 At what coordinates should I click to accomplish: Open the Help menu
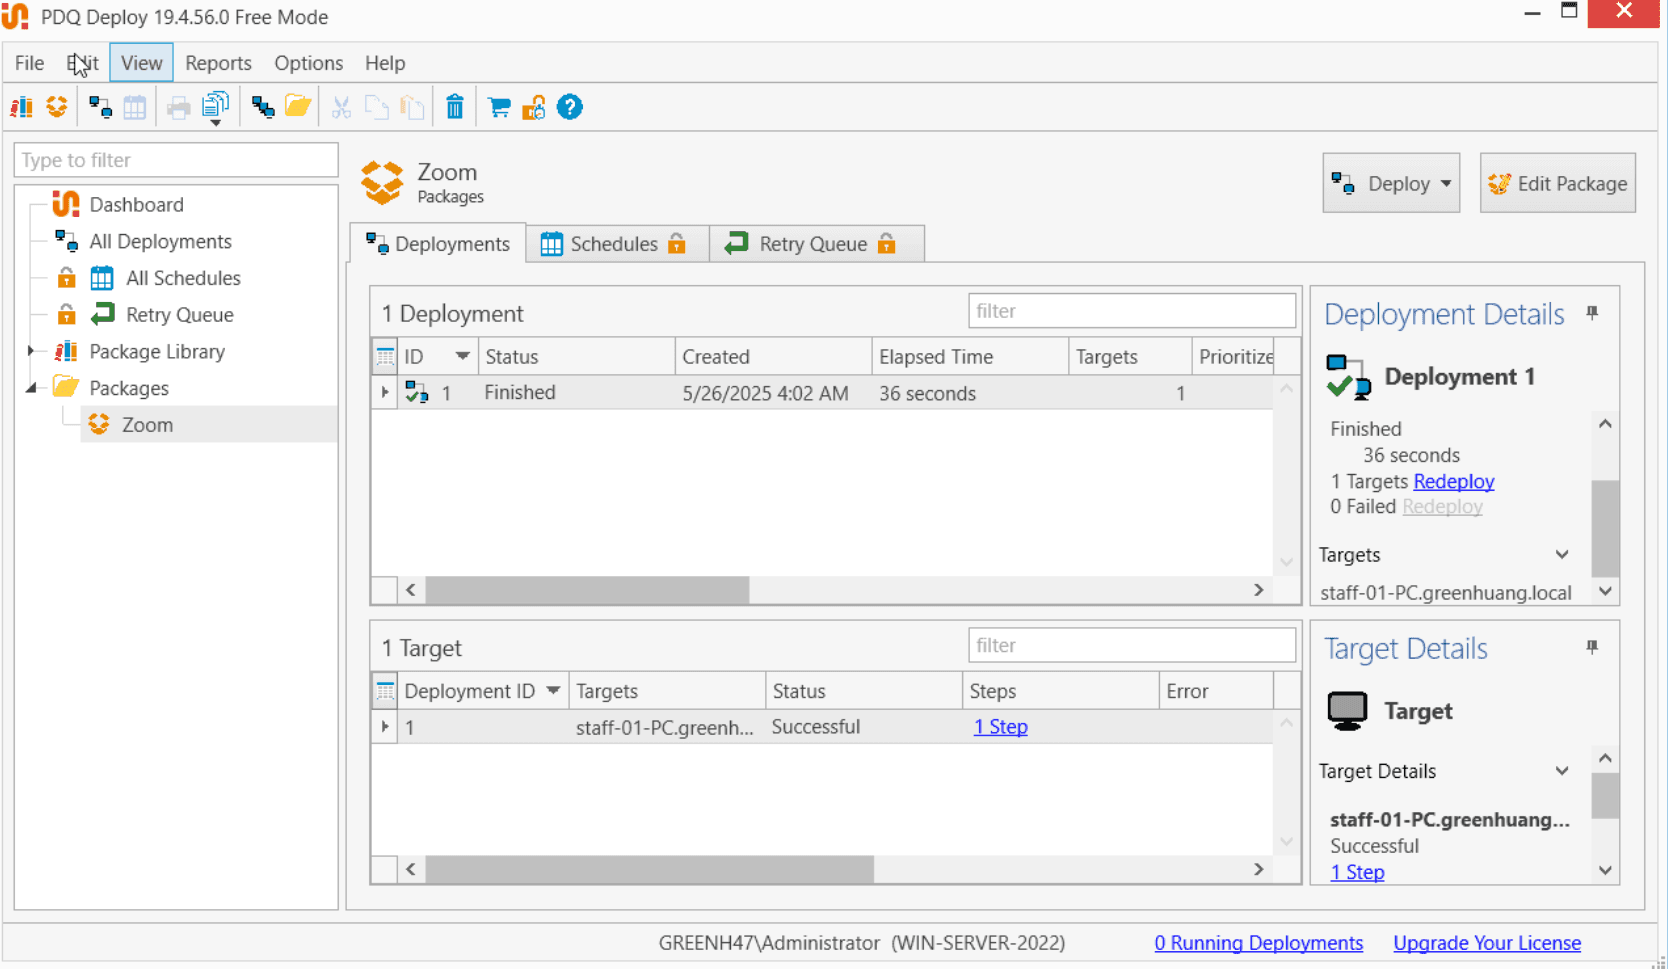point(385,63)
